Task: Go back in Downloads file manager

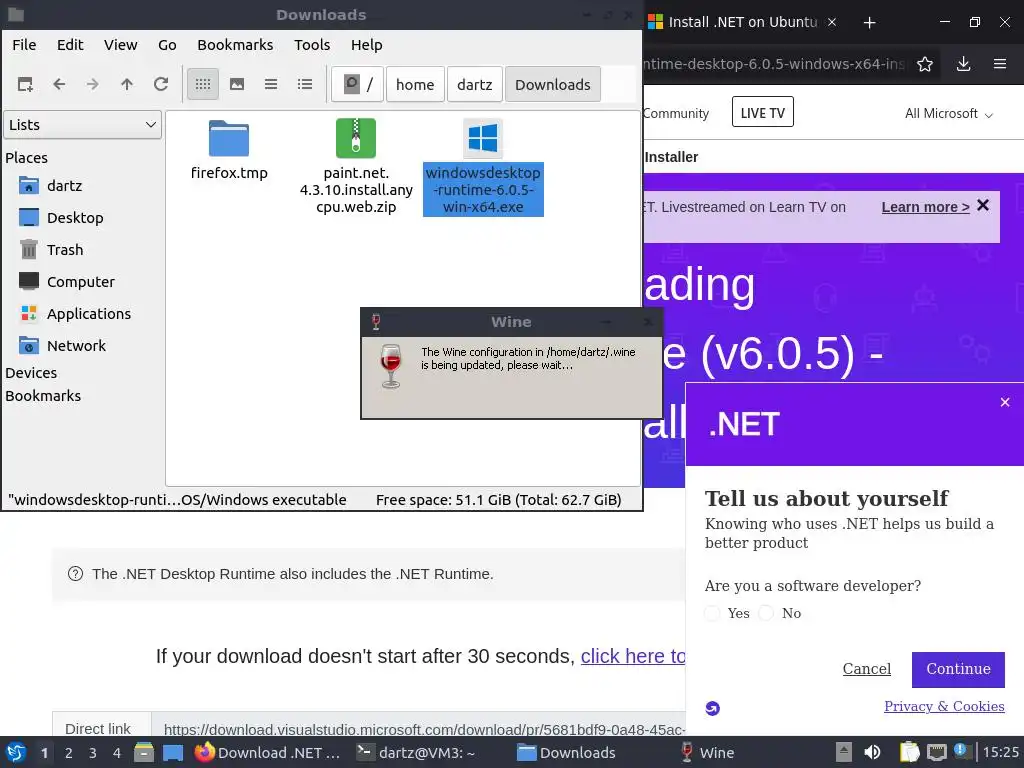Action: (59, 84)
